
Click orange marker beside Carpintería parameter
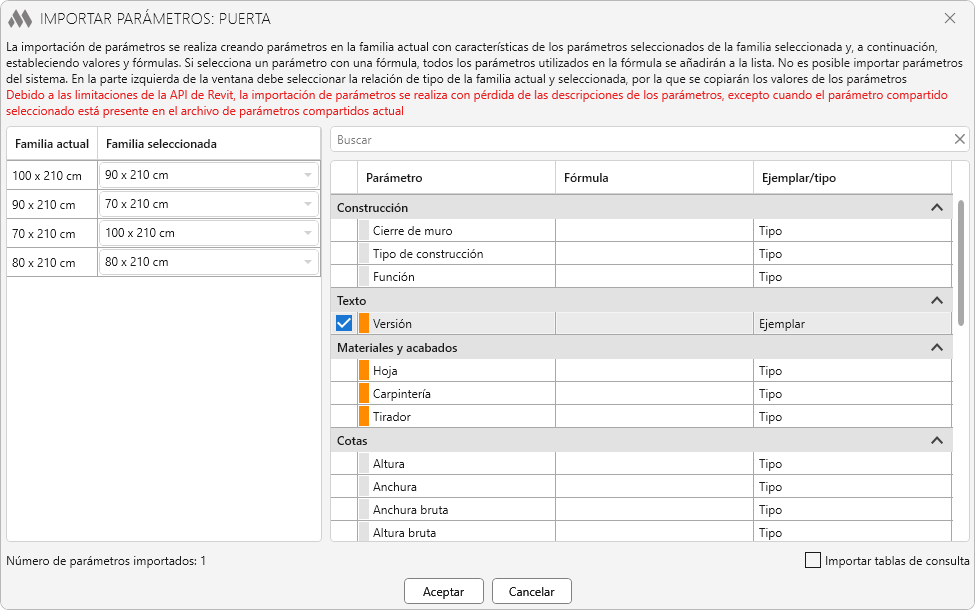(x=364, y=394)
